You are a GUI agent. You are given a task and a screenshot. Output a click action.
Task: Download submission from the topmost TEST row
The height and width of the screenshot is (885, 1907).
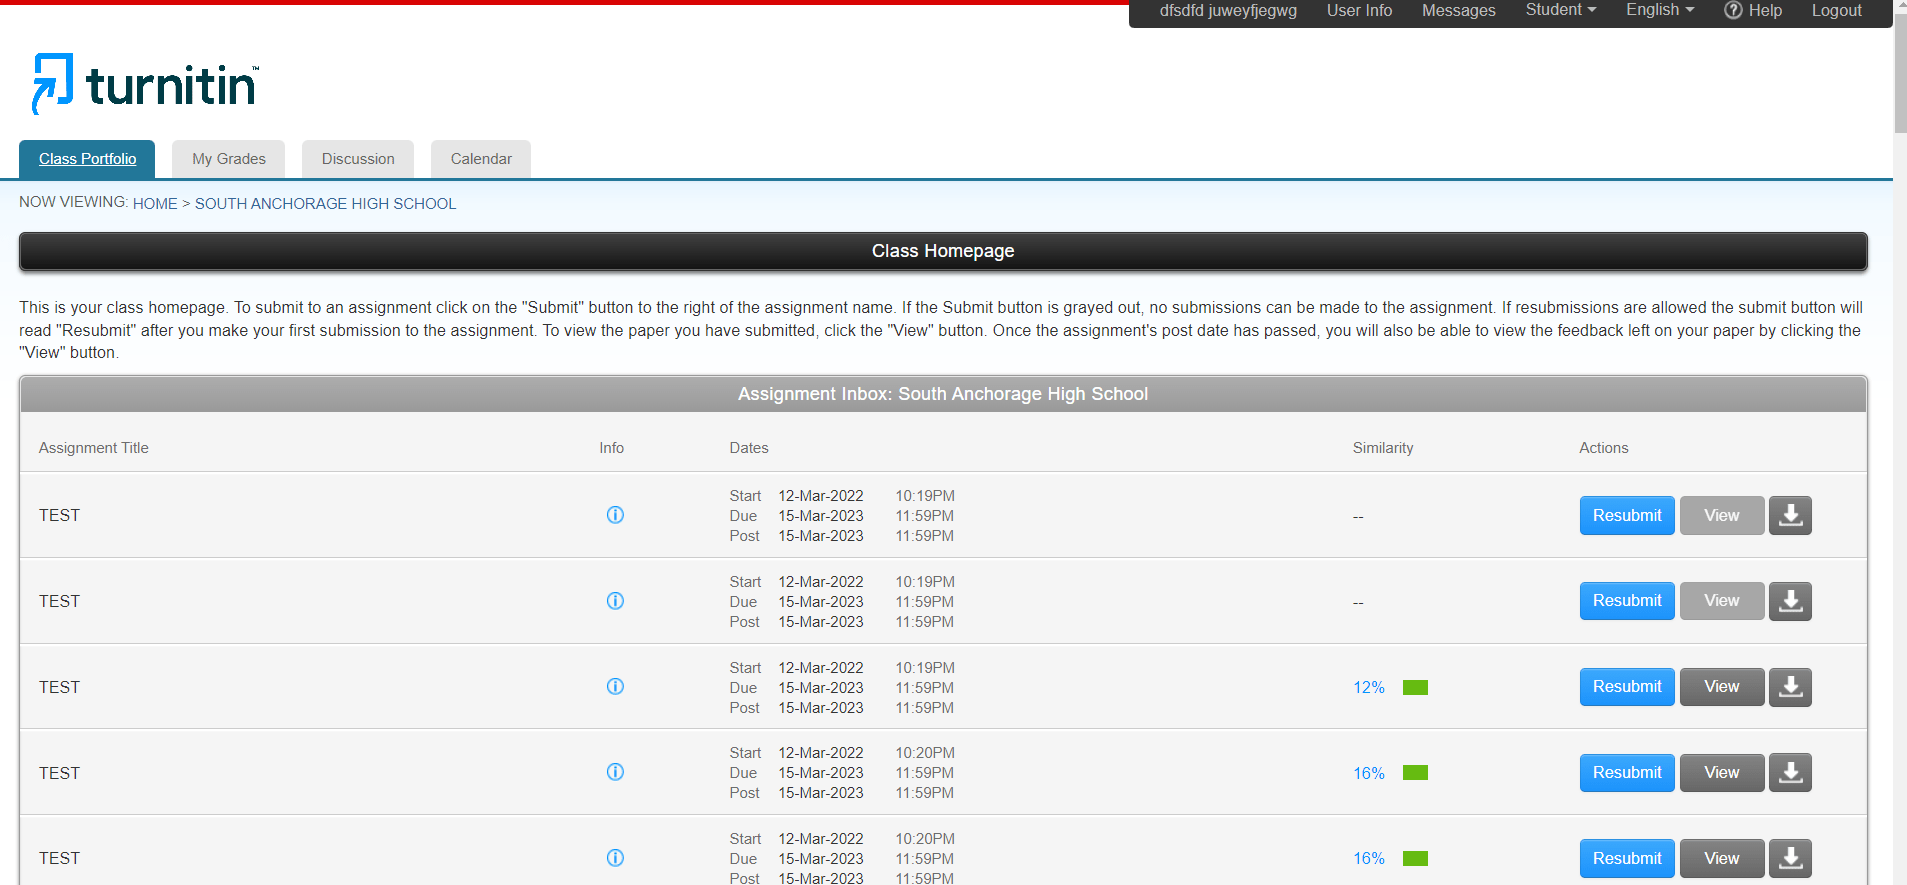coord(1790,516)
